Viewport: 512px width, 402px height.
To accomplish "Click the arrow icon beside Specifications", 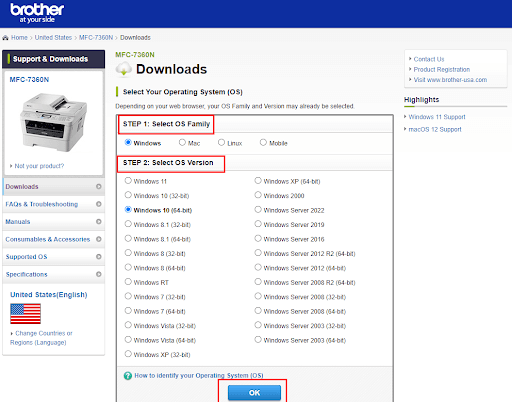I will tap(99, 274).
